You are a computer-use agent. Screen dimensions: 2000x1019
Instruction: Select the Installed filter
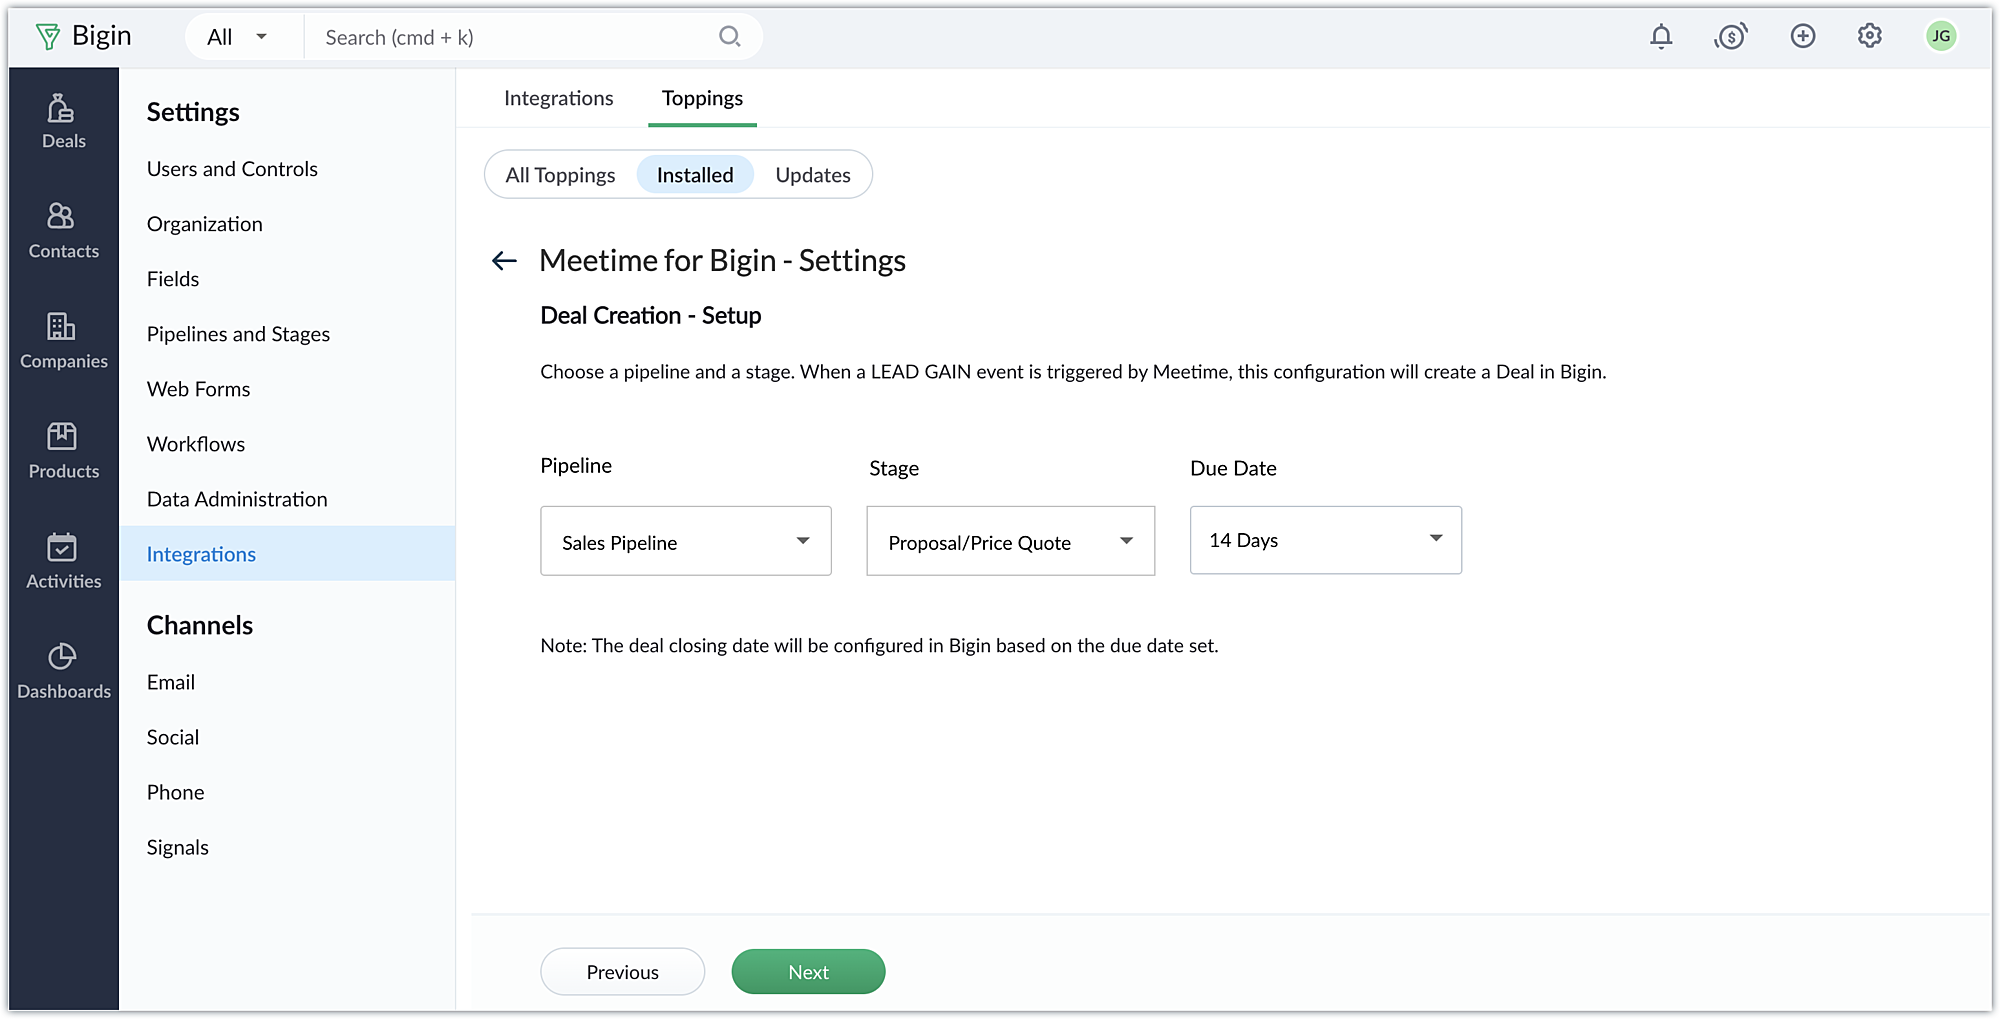coord(695,175)
